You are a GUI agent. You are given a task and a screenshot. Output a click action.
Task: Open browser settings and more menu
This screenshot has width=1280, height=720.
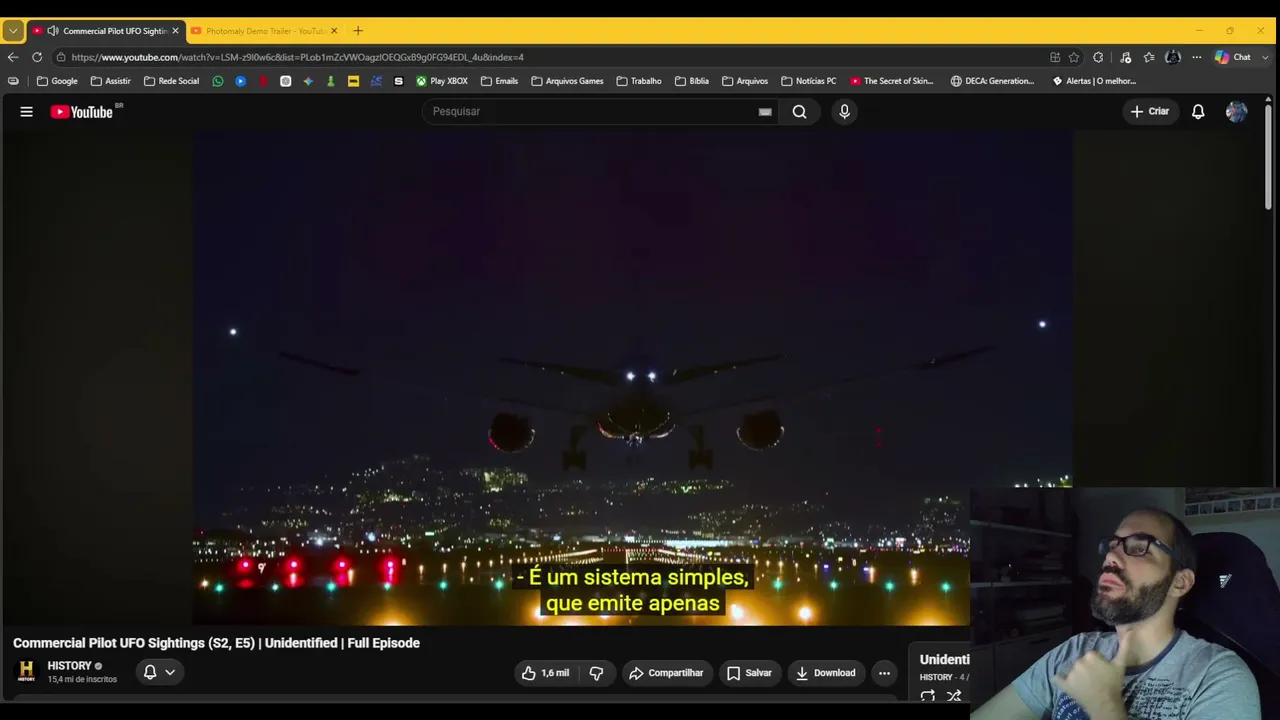click(1196, 57)
